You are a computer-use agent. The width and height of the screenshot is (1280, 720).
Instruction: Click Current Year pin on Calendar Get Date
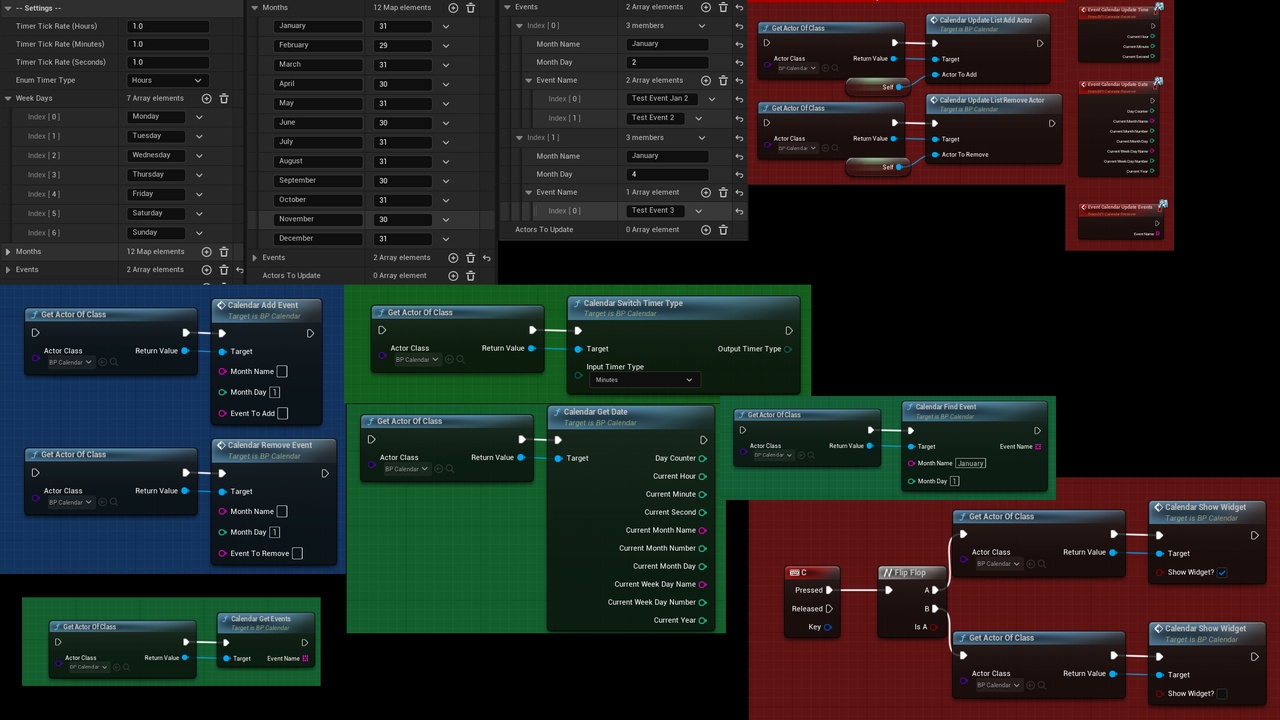click(703, 620)
